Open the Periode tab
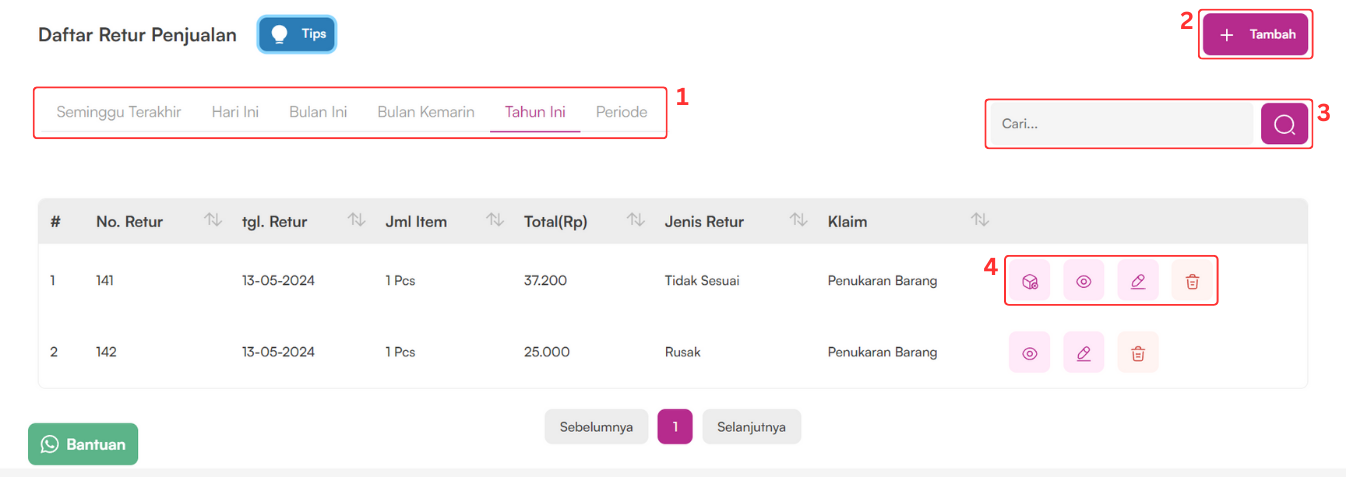Screen dimensions: 1346x478 621,112
